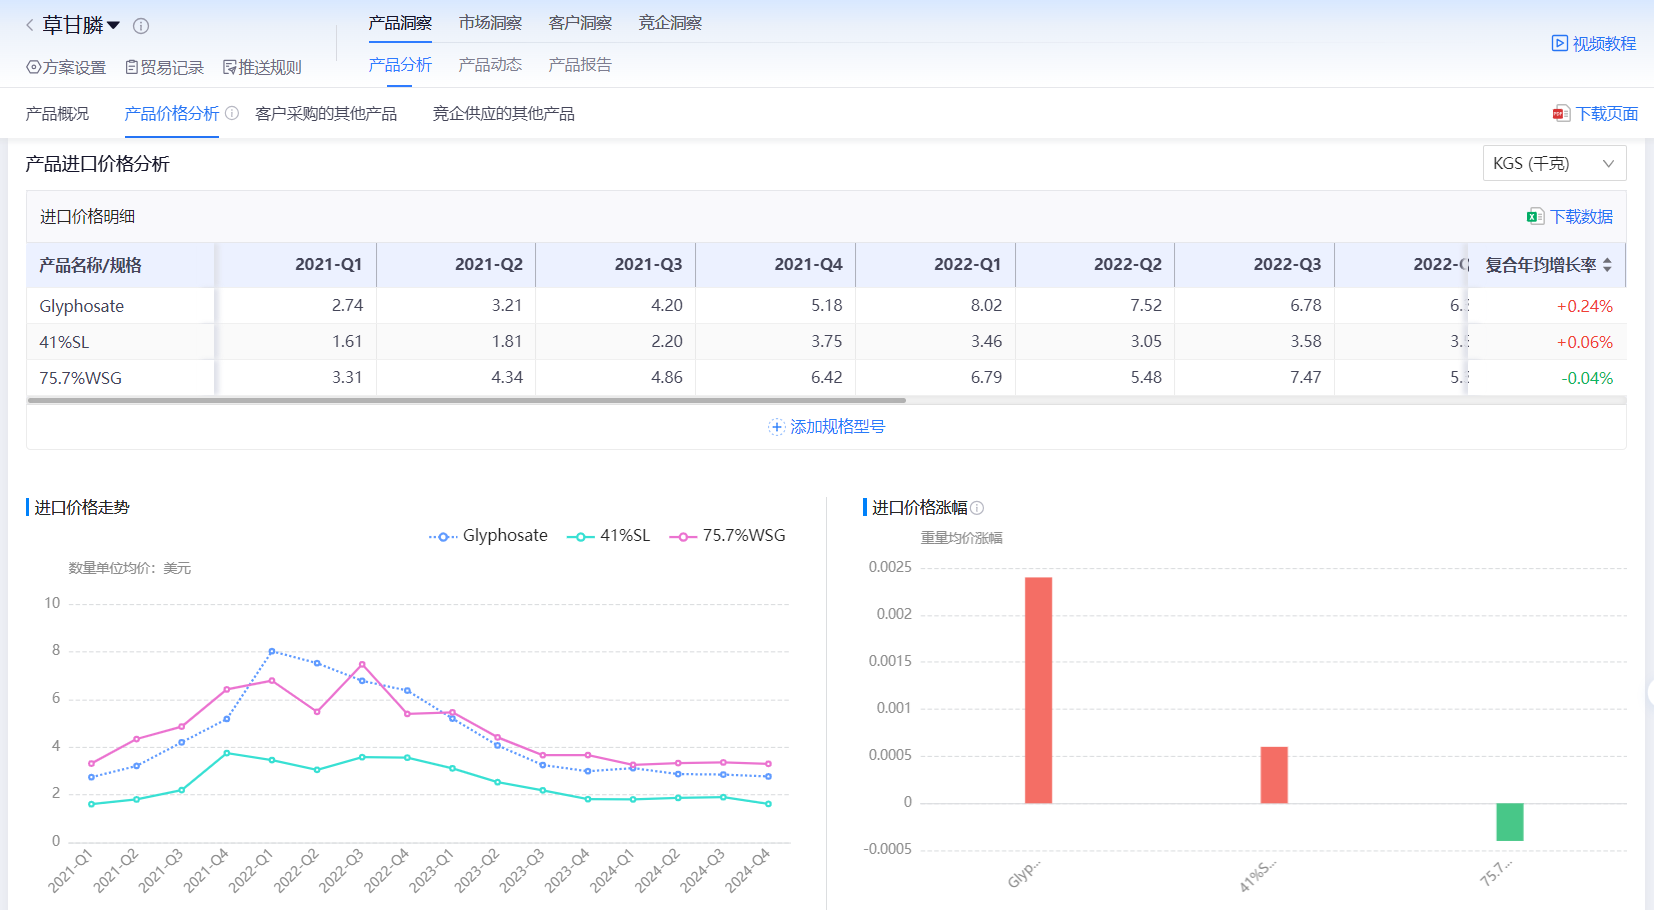
Task: Switch to 产品洞察 tab
Action: [400, 23]
